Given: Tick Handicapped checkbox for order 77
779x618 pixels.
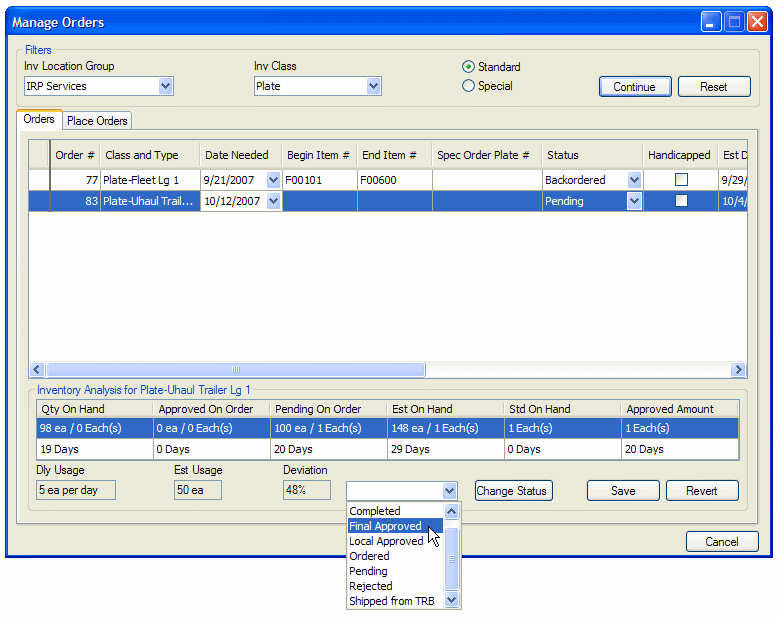Looking at the screenshot, I should 681,179.
